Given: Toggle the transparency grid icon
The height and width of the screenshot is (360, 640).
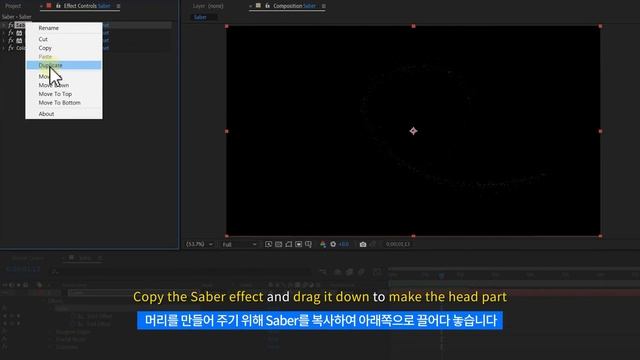Looking at the screenshot, I should point(278,244).
